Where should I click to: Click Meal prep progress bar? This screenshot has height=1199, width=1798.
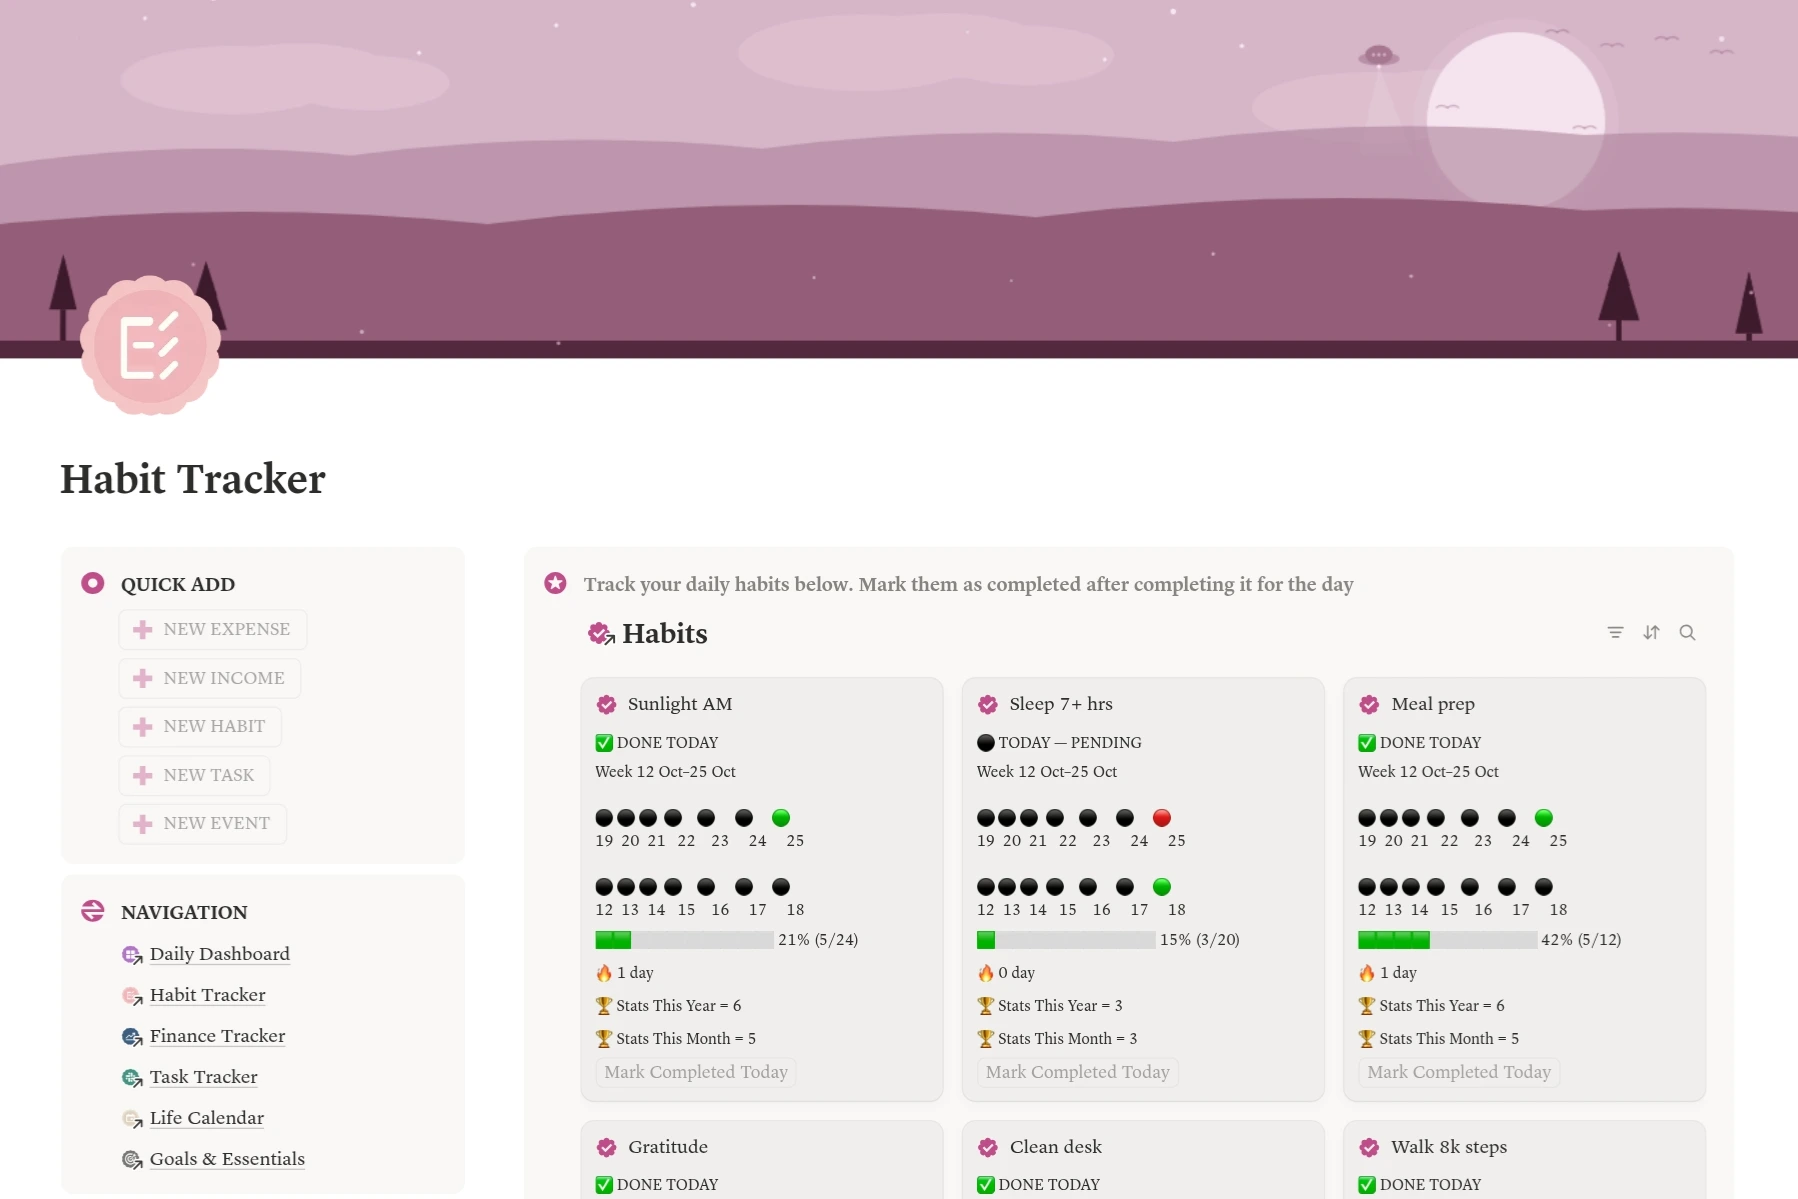pos(1446,940)
